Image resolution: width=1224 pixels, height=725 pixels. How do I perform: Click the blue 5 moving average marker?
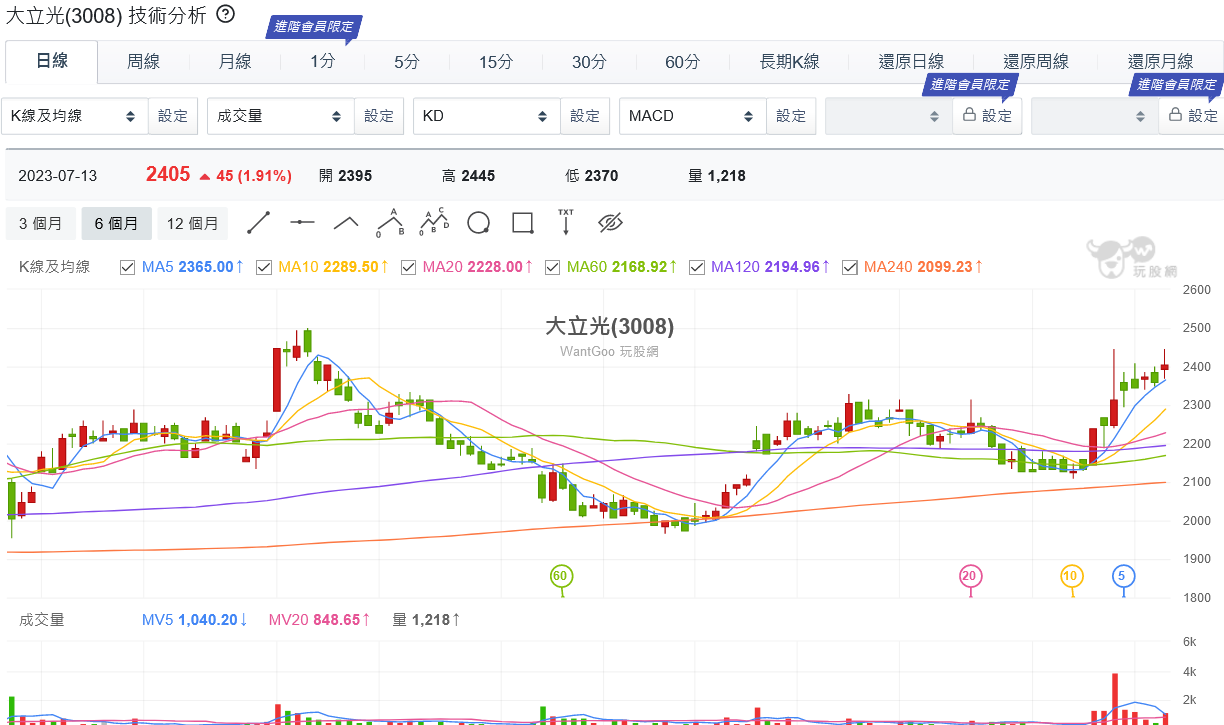click(1123, 576)
